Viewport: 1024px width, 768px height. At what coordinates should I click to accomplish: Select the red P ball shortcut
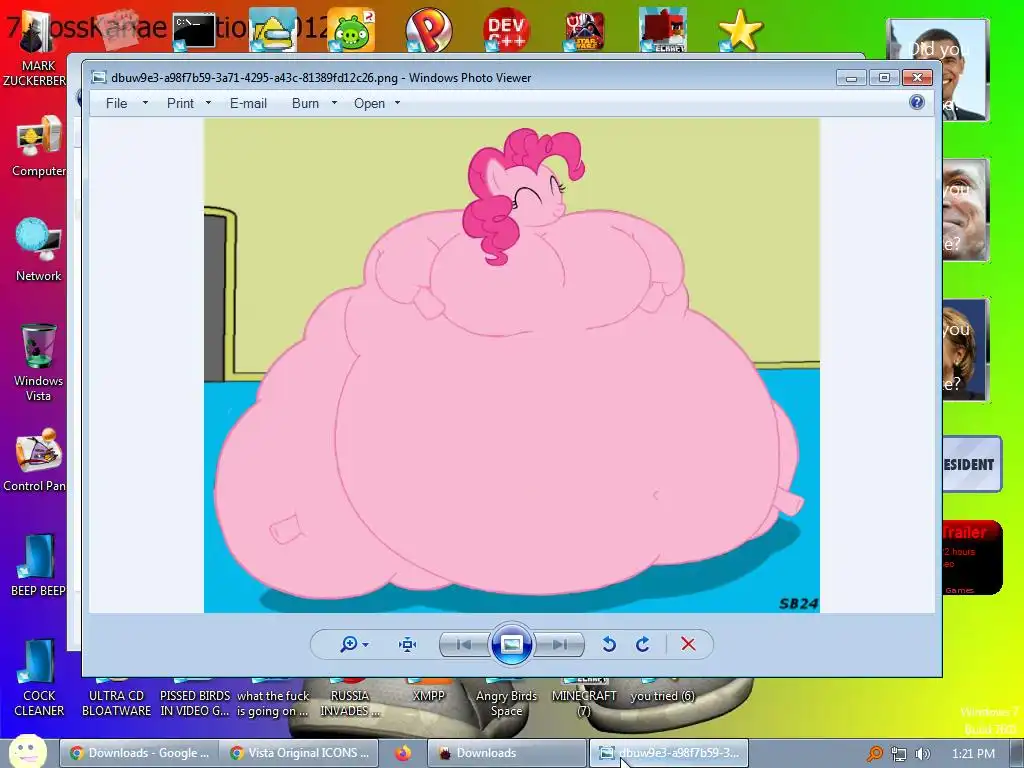428,31
